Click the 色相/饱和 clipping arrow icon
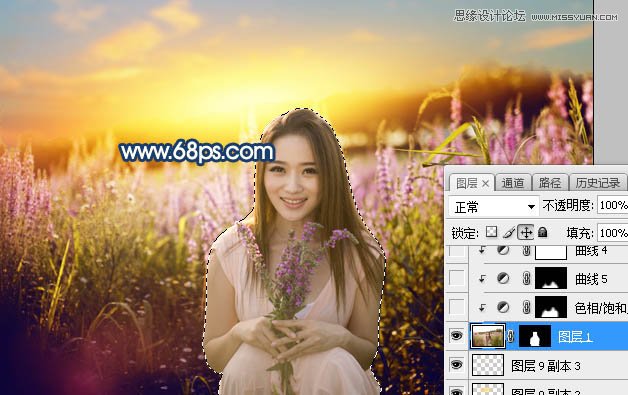 (x=482, y=307)
